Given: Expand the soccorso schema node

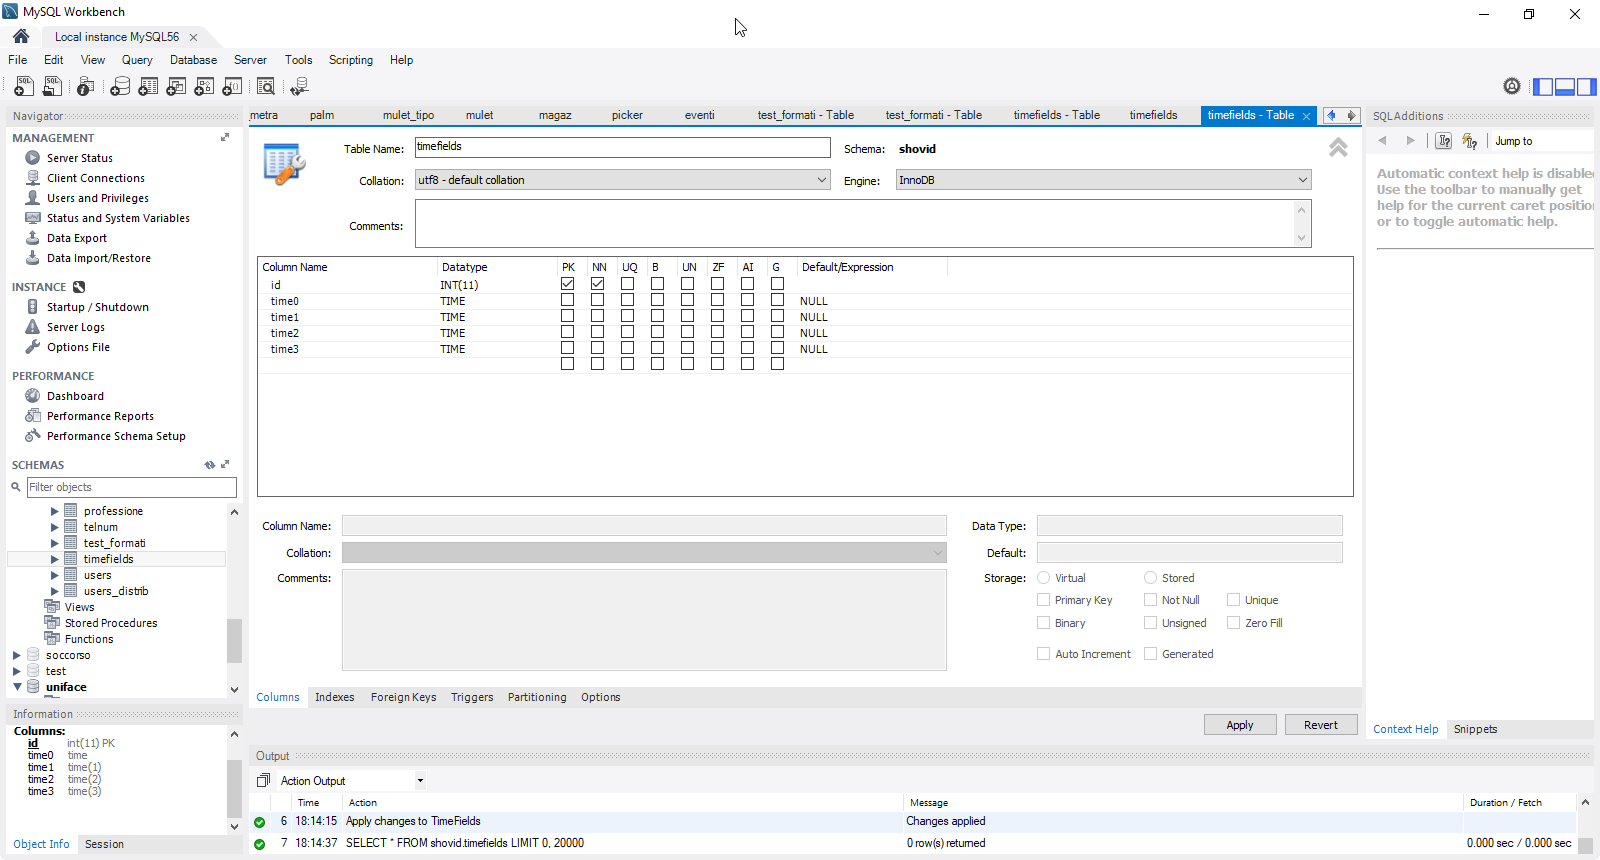Looking at the screenshot, I should 17,655.
